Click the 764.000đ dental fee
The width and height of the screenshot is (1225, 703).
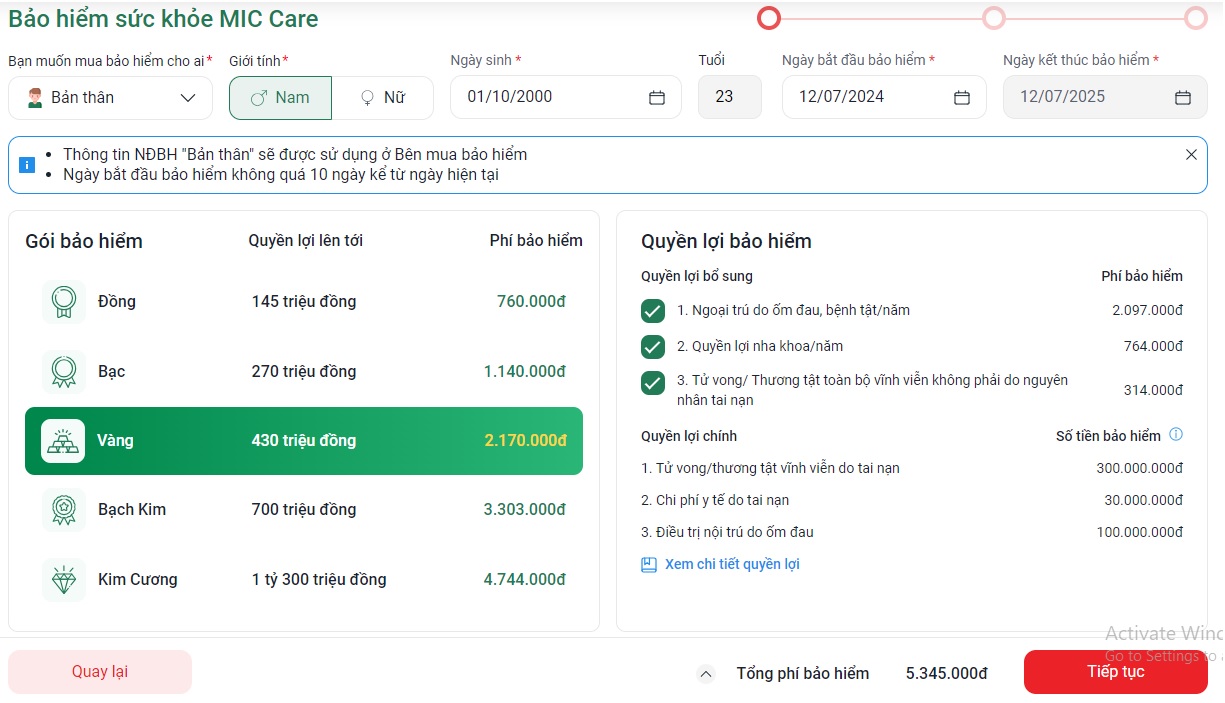1153,347
